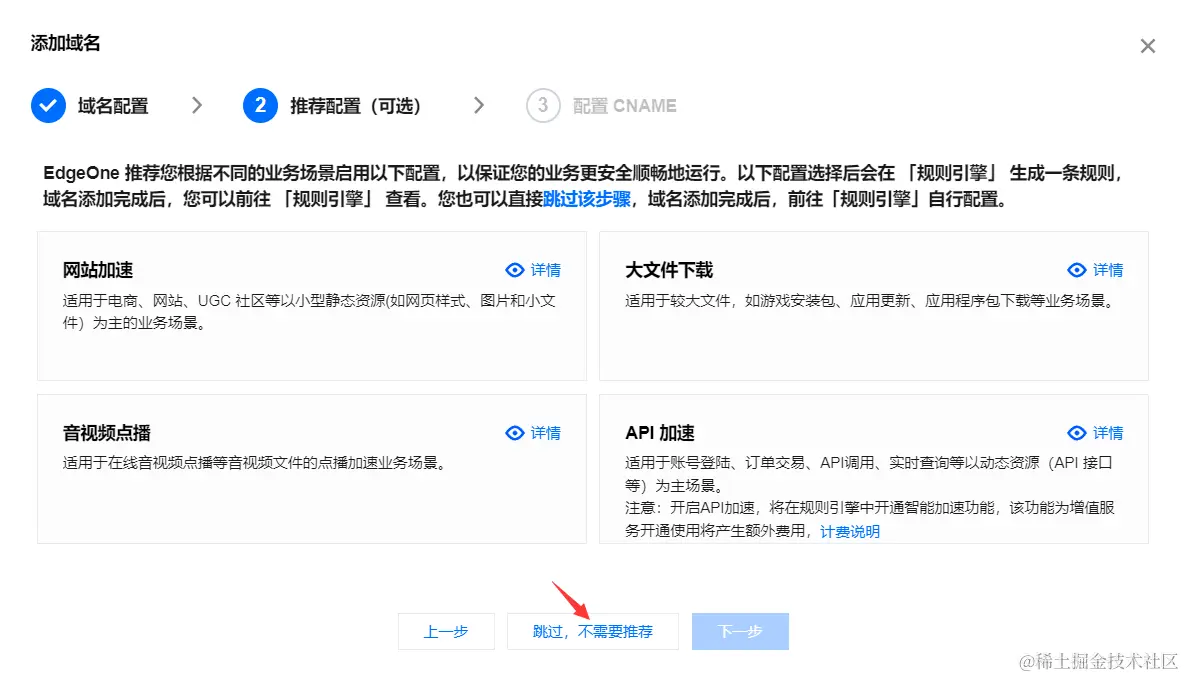
Task: Select the 大文件下载 card
Action: click(874, 305)
